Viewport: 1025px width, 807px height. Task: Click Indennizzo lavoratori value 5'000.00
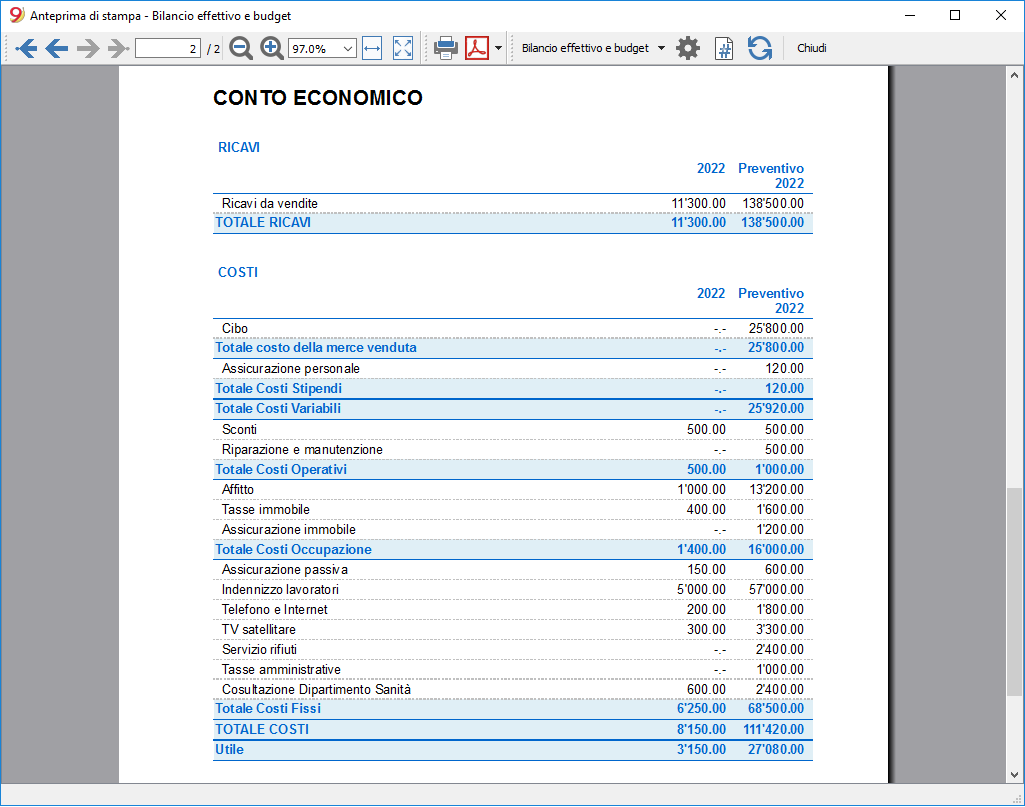(701, 590)
